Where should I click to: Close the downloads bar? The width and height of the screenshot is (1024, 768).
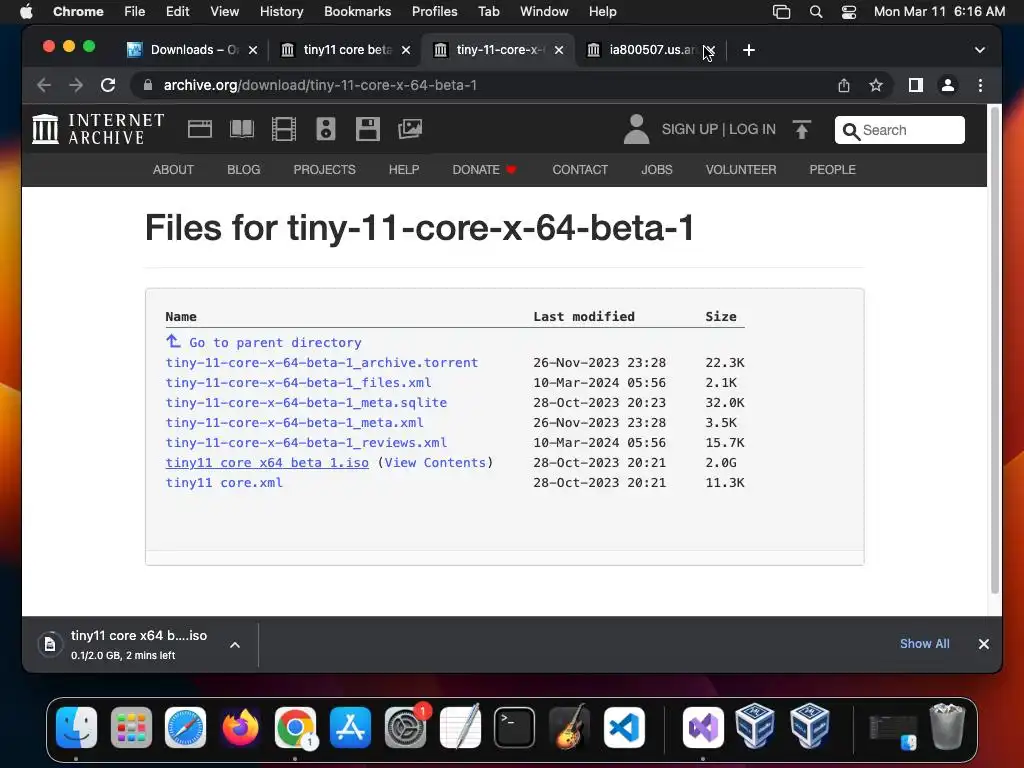[x=984, y=644]
